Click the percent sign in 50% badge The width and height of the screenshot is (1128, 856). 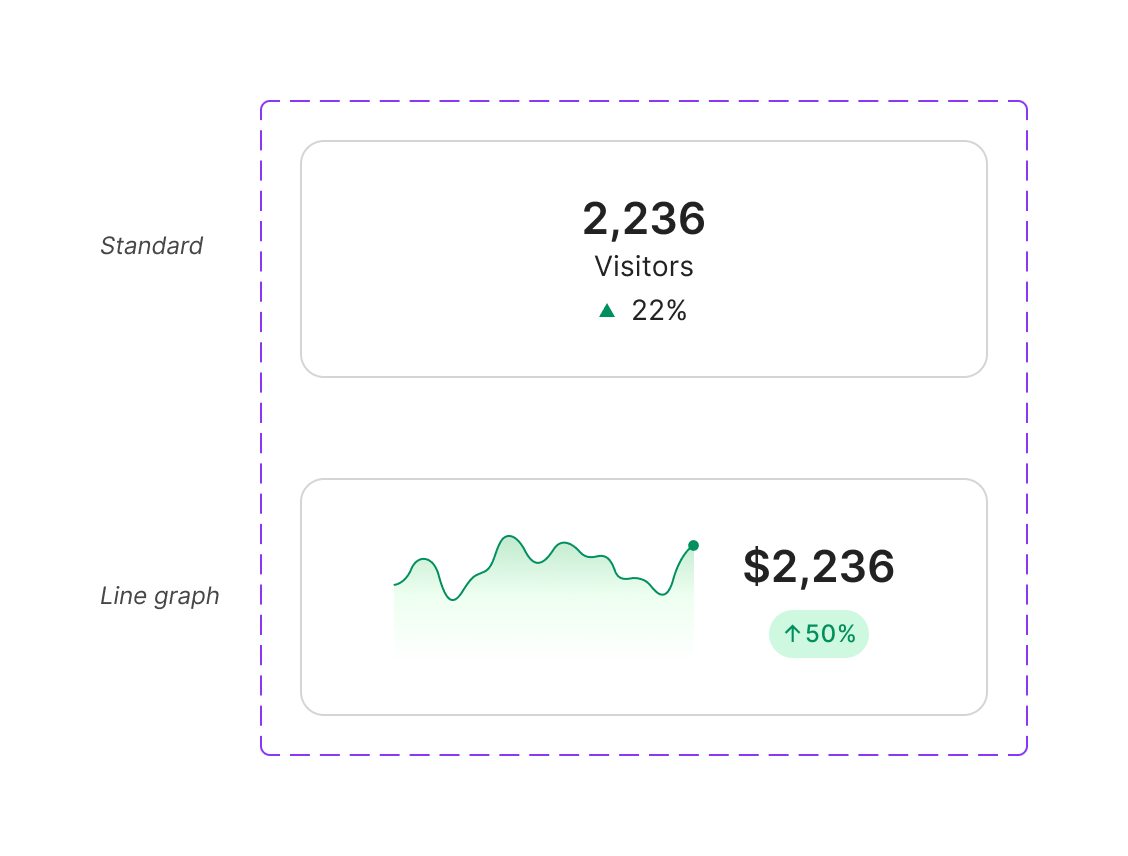pos(847,634)
